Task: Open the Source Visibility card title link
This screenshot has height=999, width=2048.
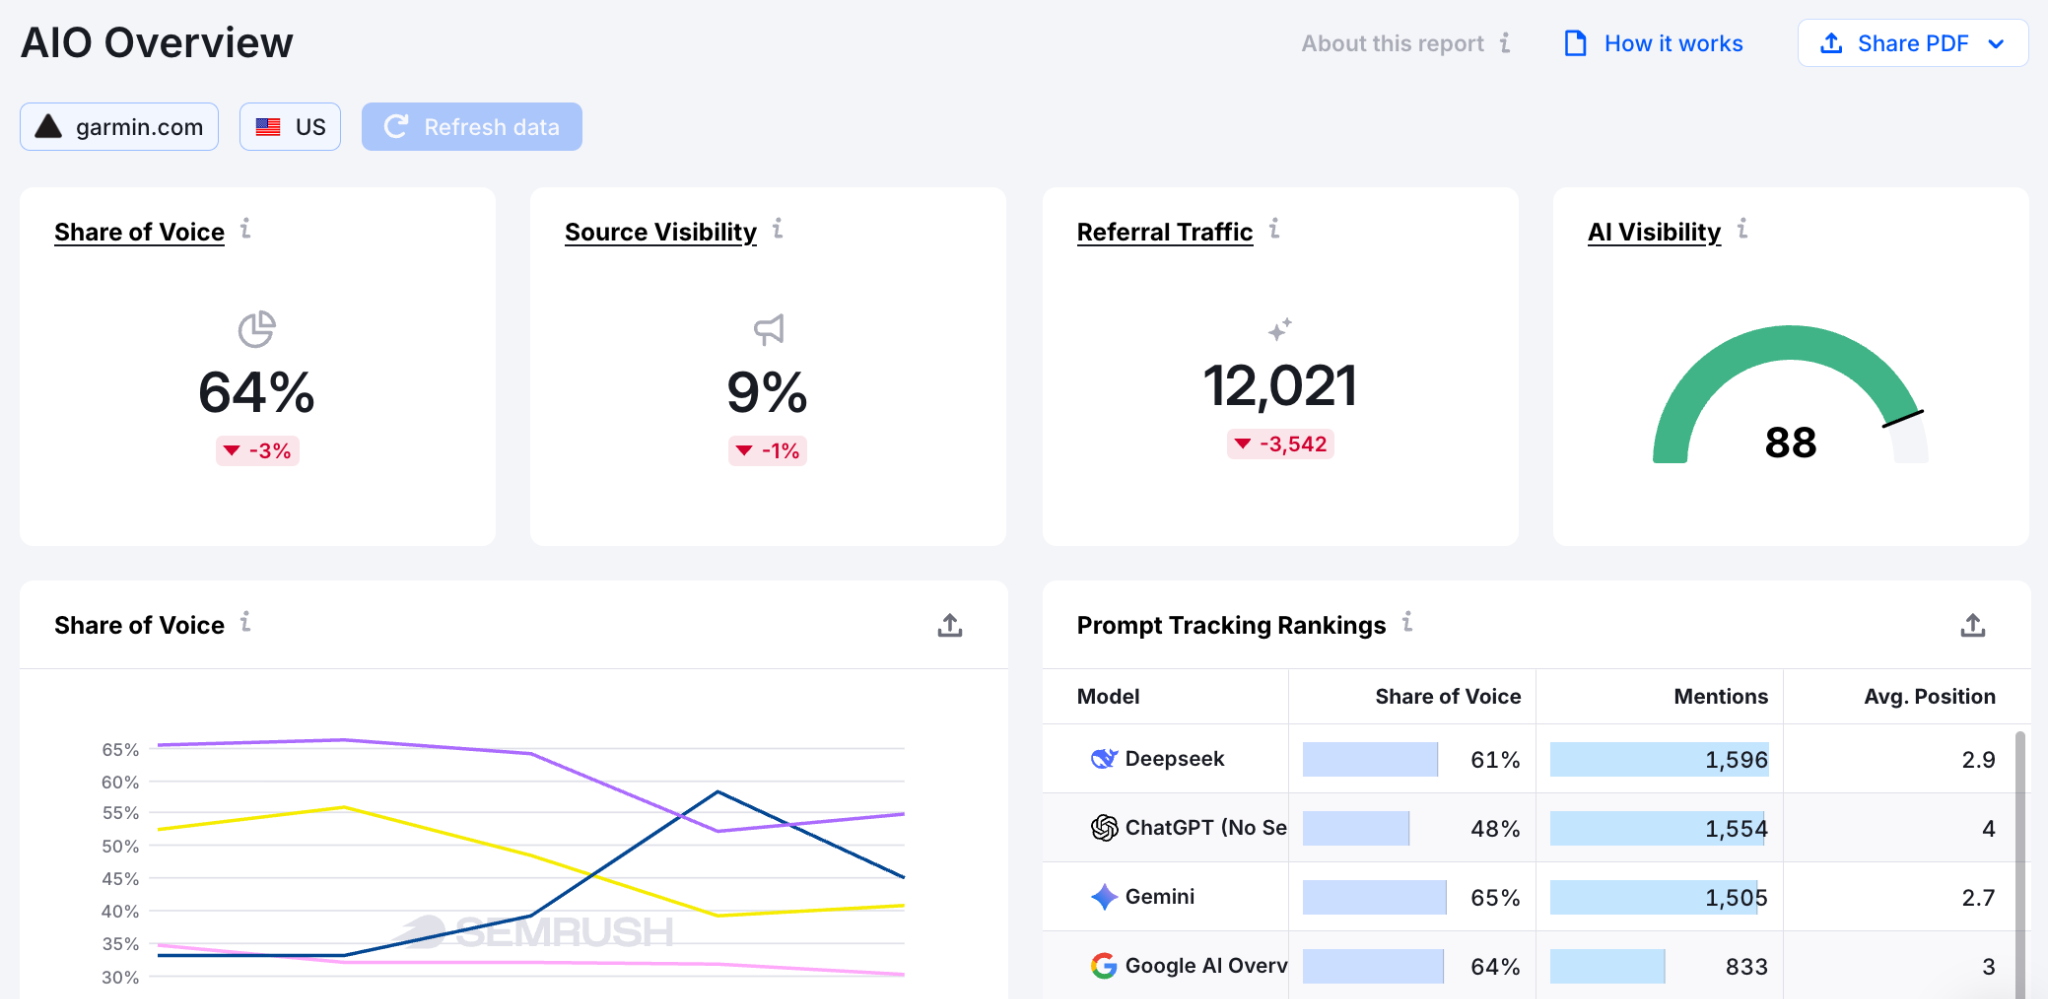Action: [660, 232]
